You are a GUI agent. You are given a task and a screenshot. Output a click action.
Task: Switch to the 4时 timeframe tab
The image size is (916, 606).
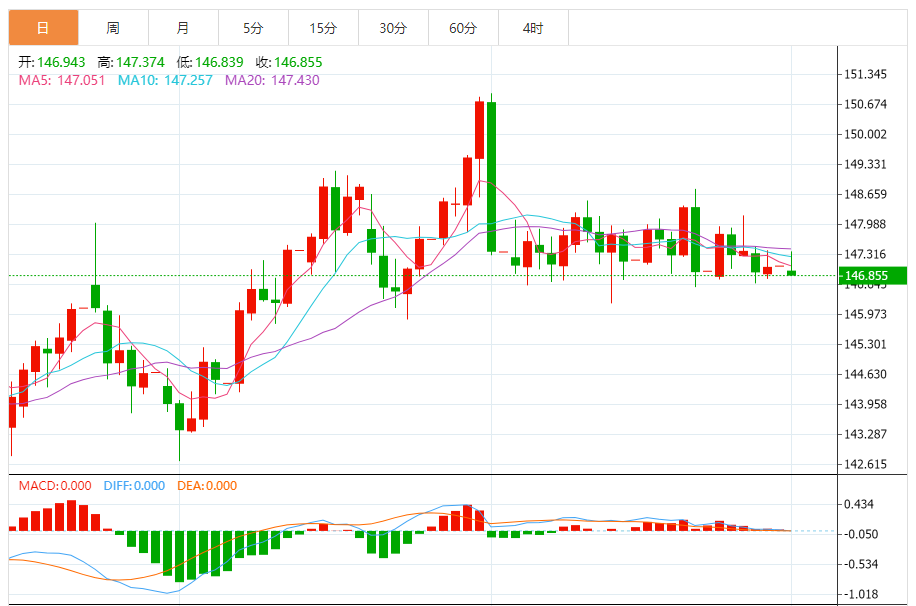pyautogui.click(x=534, y=27)
